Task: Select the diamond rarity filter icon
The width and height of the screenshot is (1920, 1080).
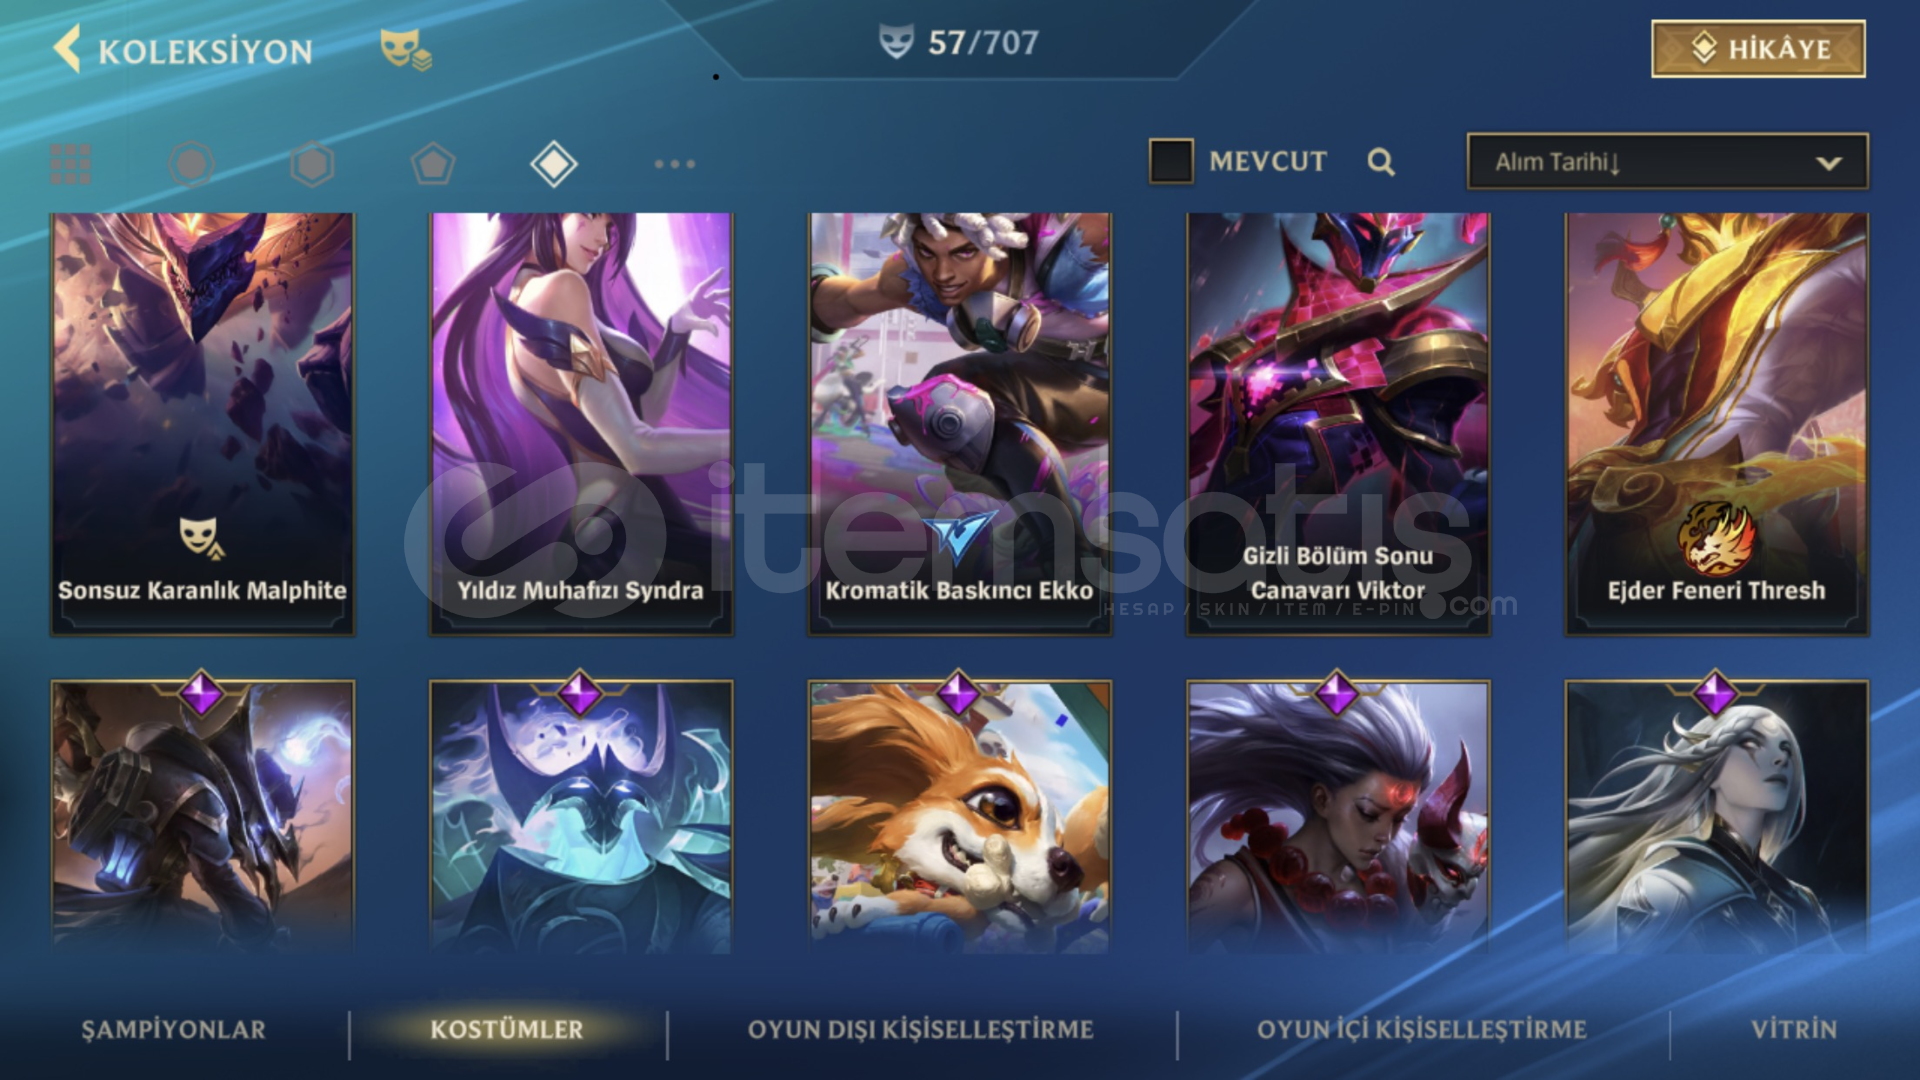Action: 554,164
